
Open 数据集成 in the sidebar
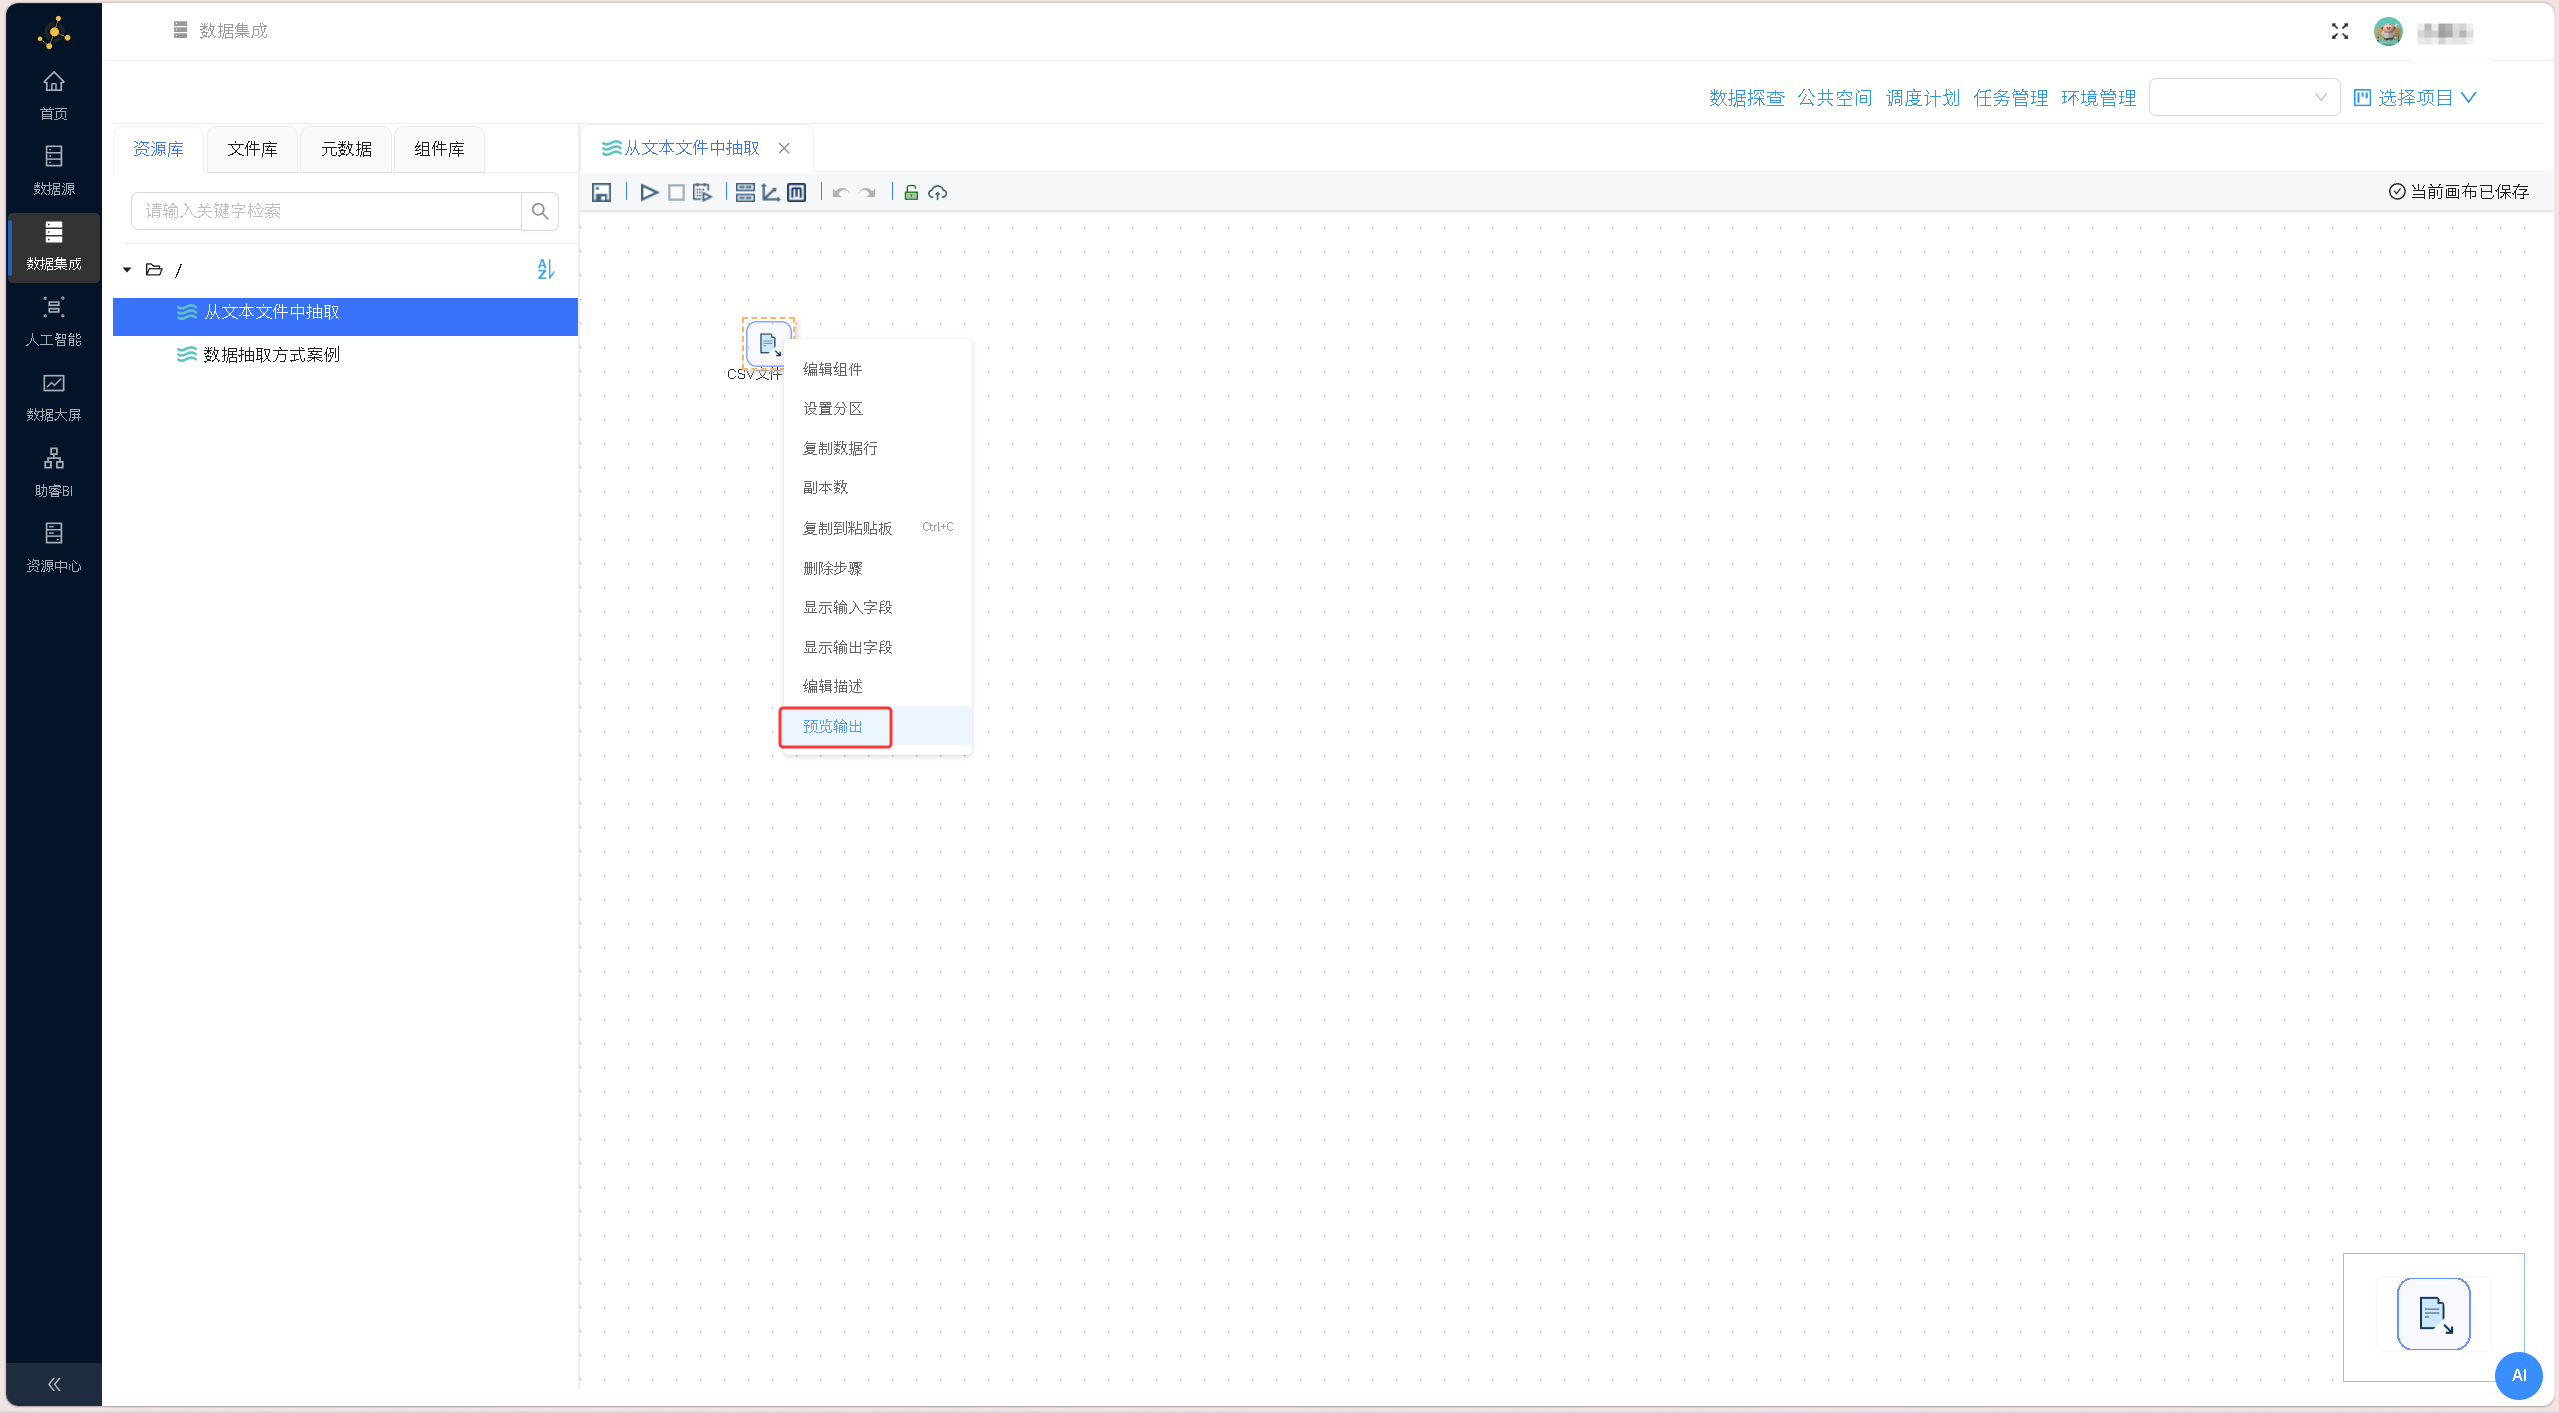(54, 246)
